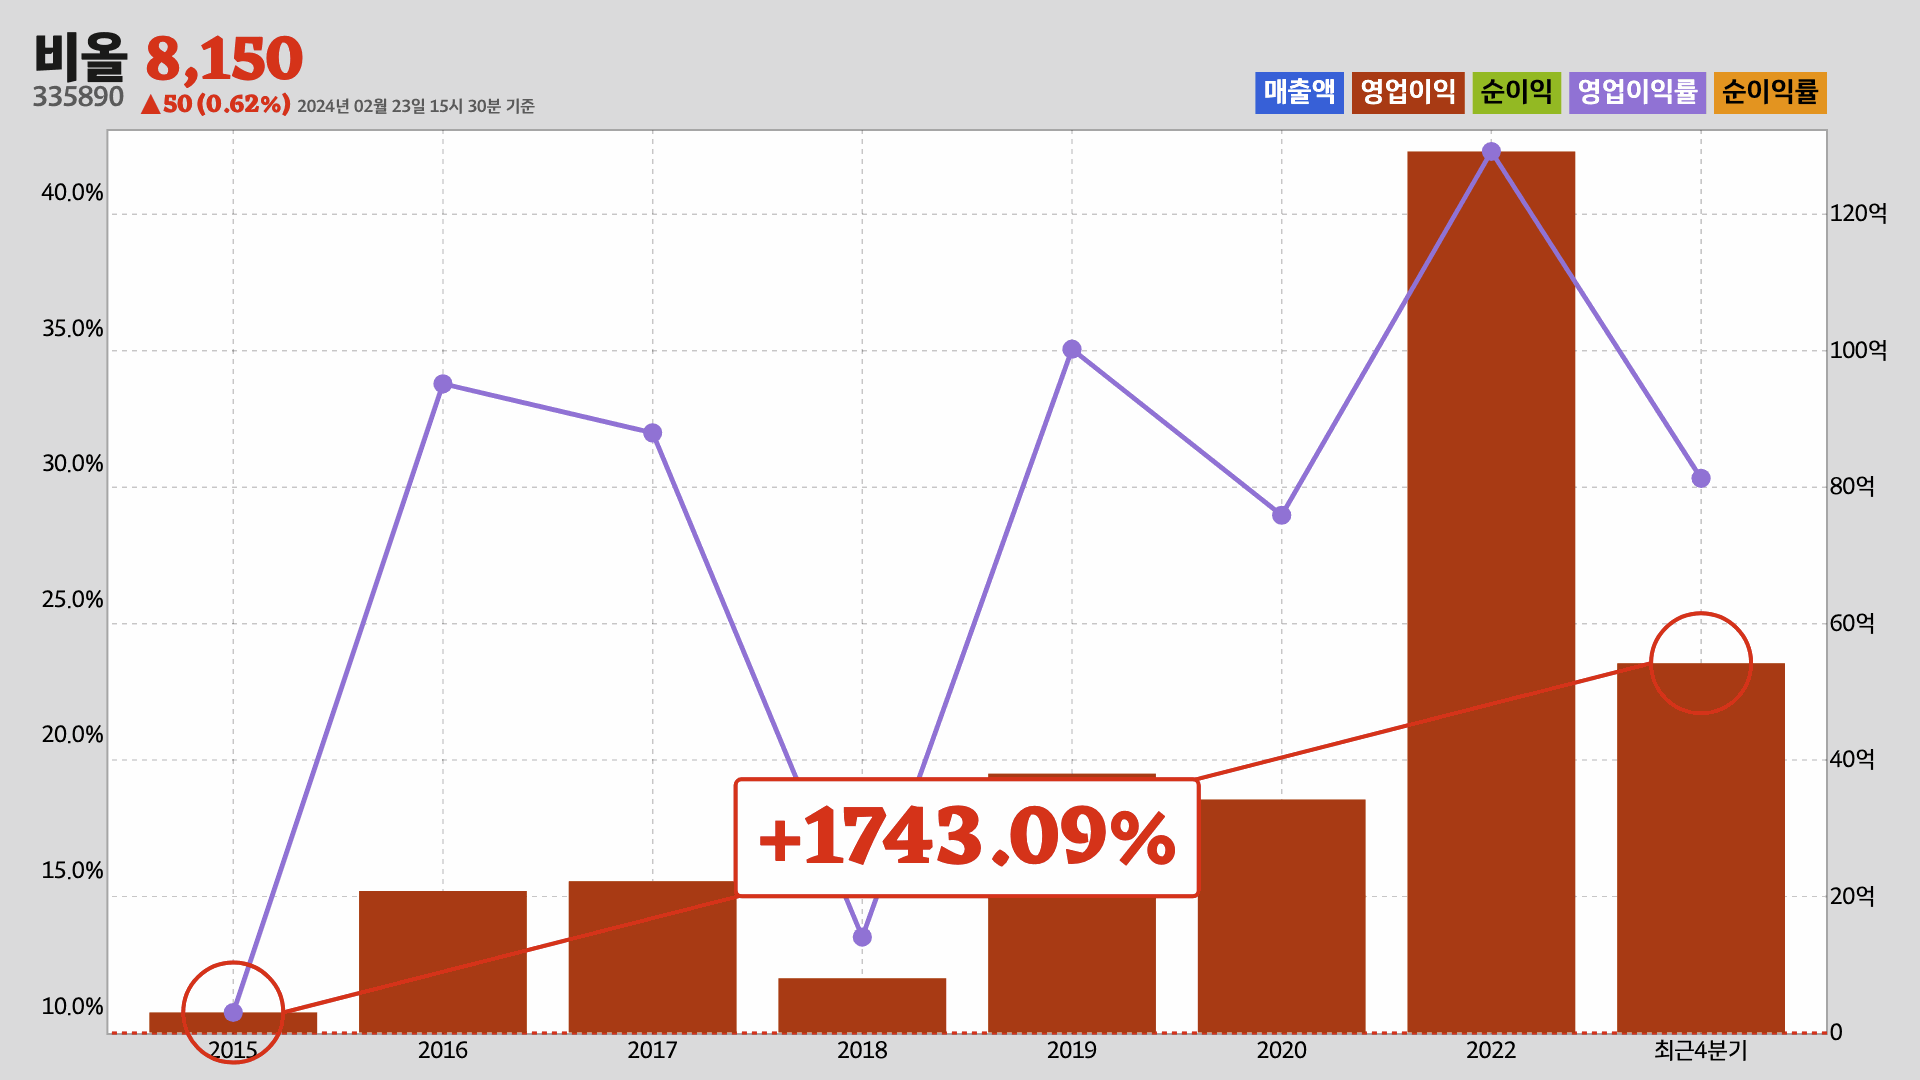Click the 100억 right axis label
Screen dimensions: 1920x1080
point(1858,350)
